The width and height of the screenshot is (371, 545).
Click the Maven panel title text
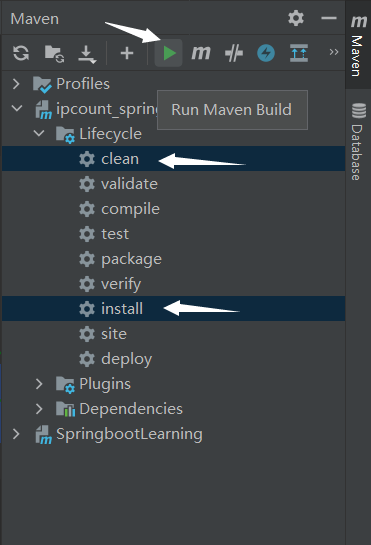pyautogui.click(x=34, y=19)
